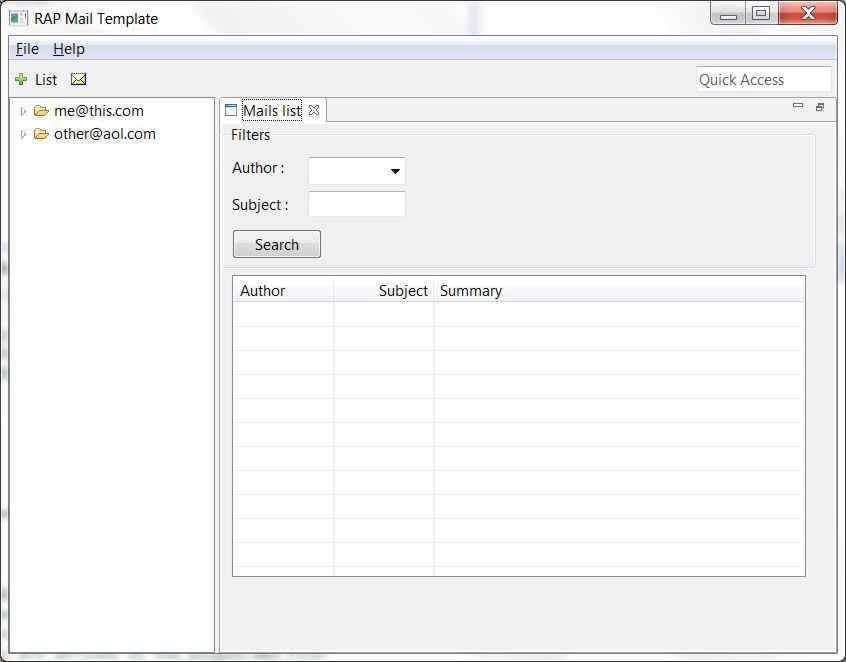Click the Quick Access search box

[763, 80]
